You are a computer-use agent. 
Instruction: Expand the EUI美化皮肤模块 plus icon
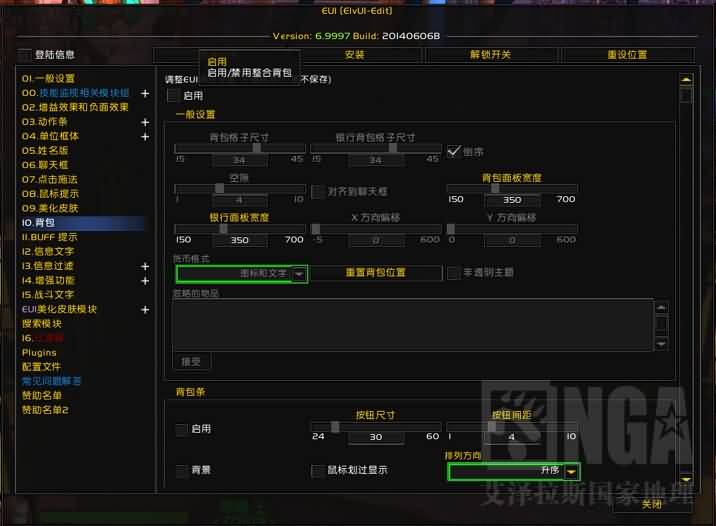[145, 310]
